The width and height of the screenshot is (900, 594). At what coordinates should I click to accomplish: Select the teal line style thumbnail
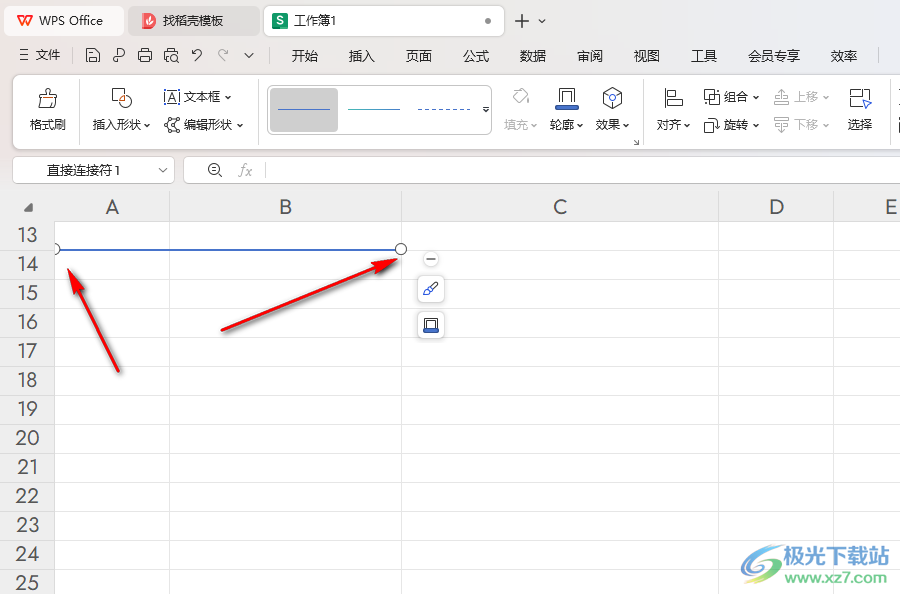coord(374,110)
